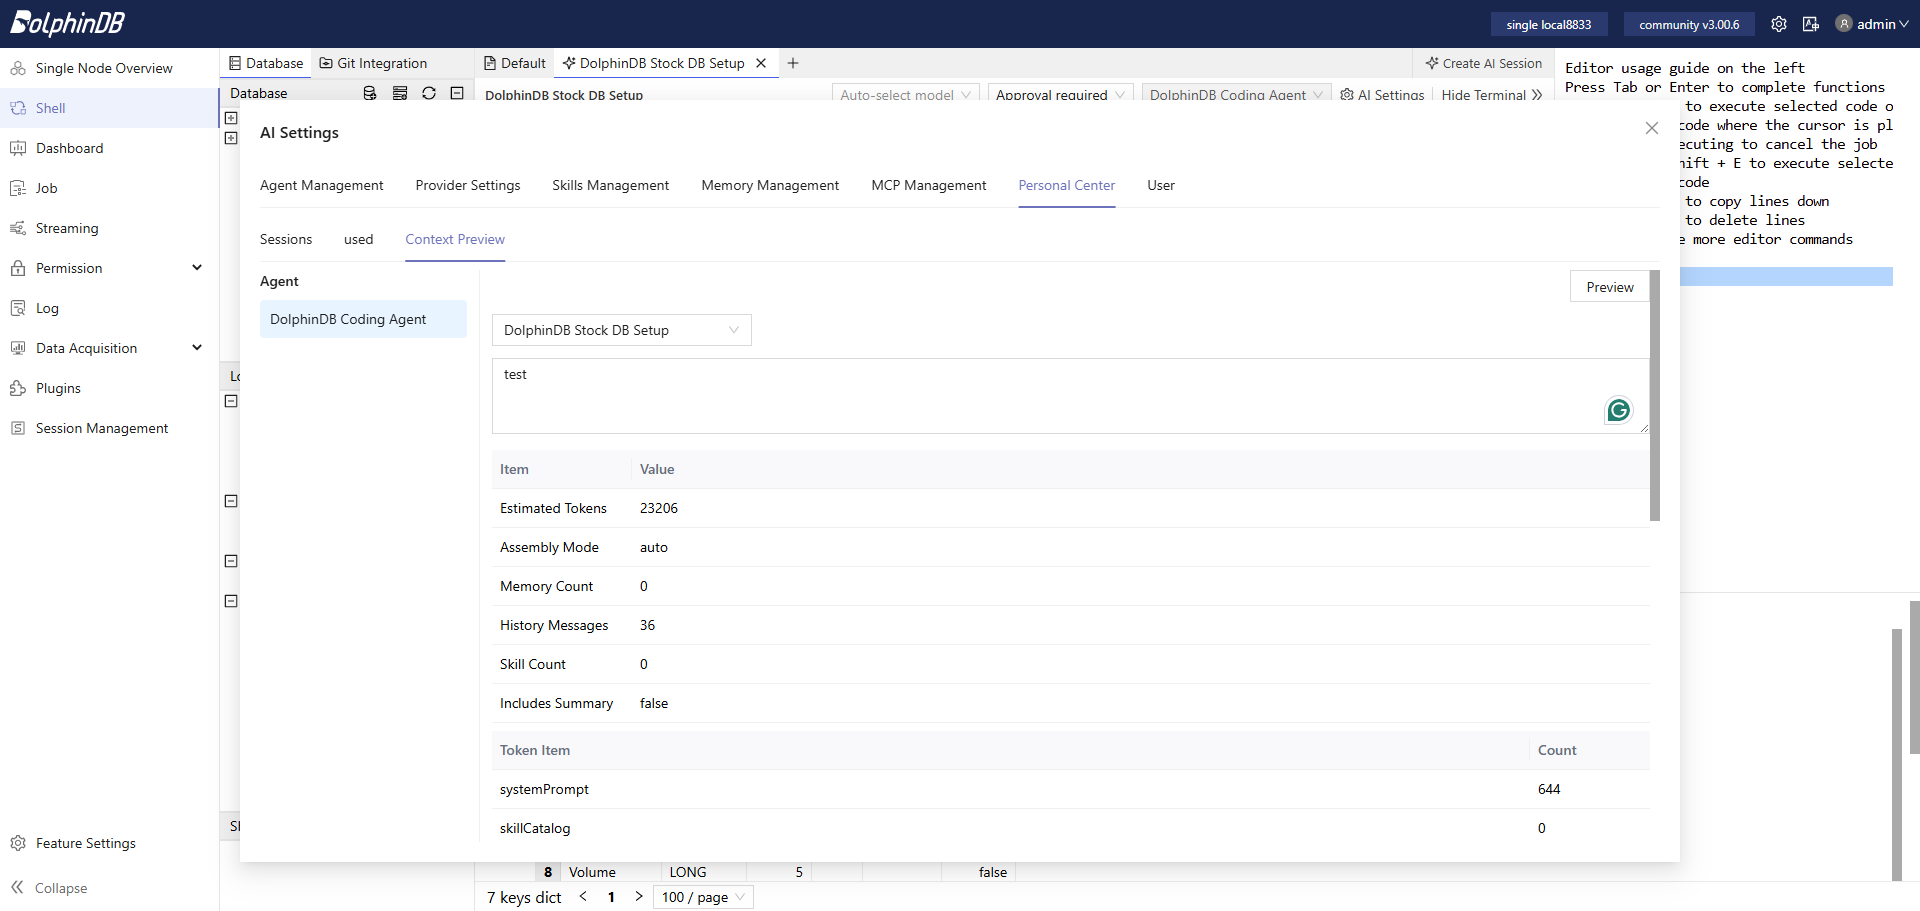The image size is (1920, 911).
Task: Open the admin user dropdown arrow
Action: [1904, 24]
